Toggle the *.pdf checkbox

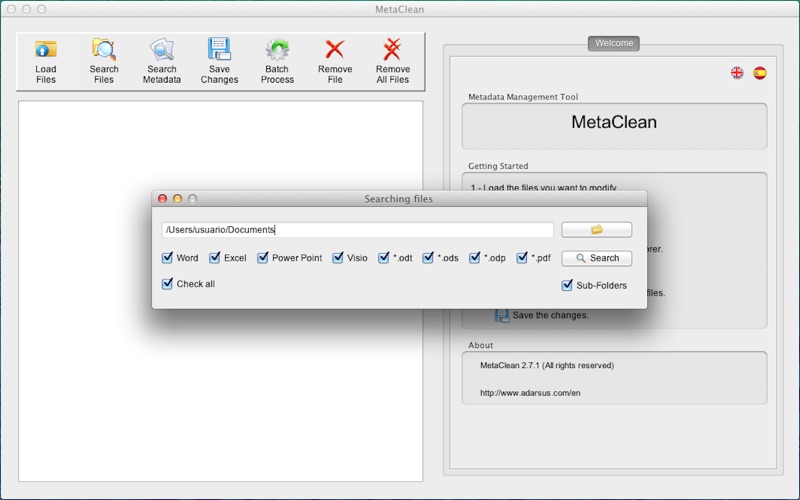click(522, 258)
